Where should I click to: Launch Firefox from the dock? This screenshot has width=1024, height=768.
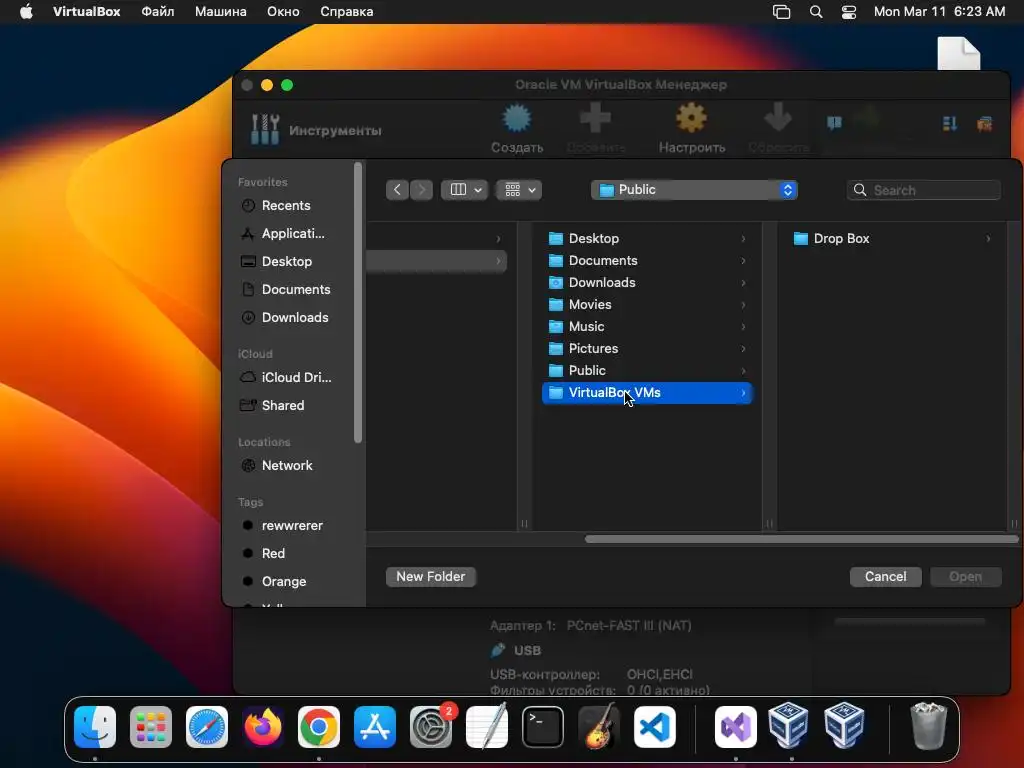coord(263,726)
